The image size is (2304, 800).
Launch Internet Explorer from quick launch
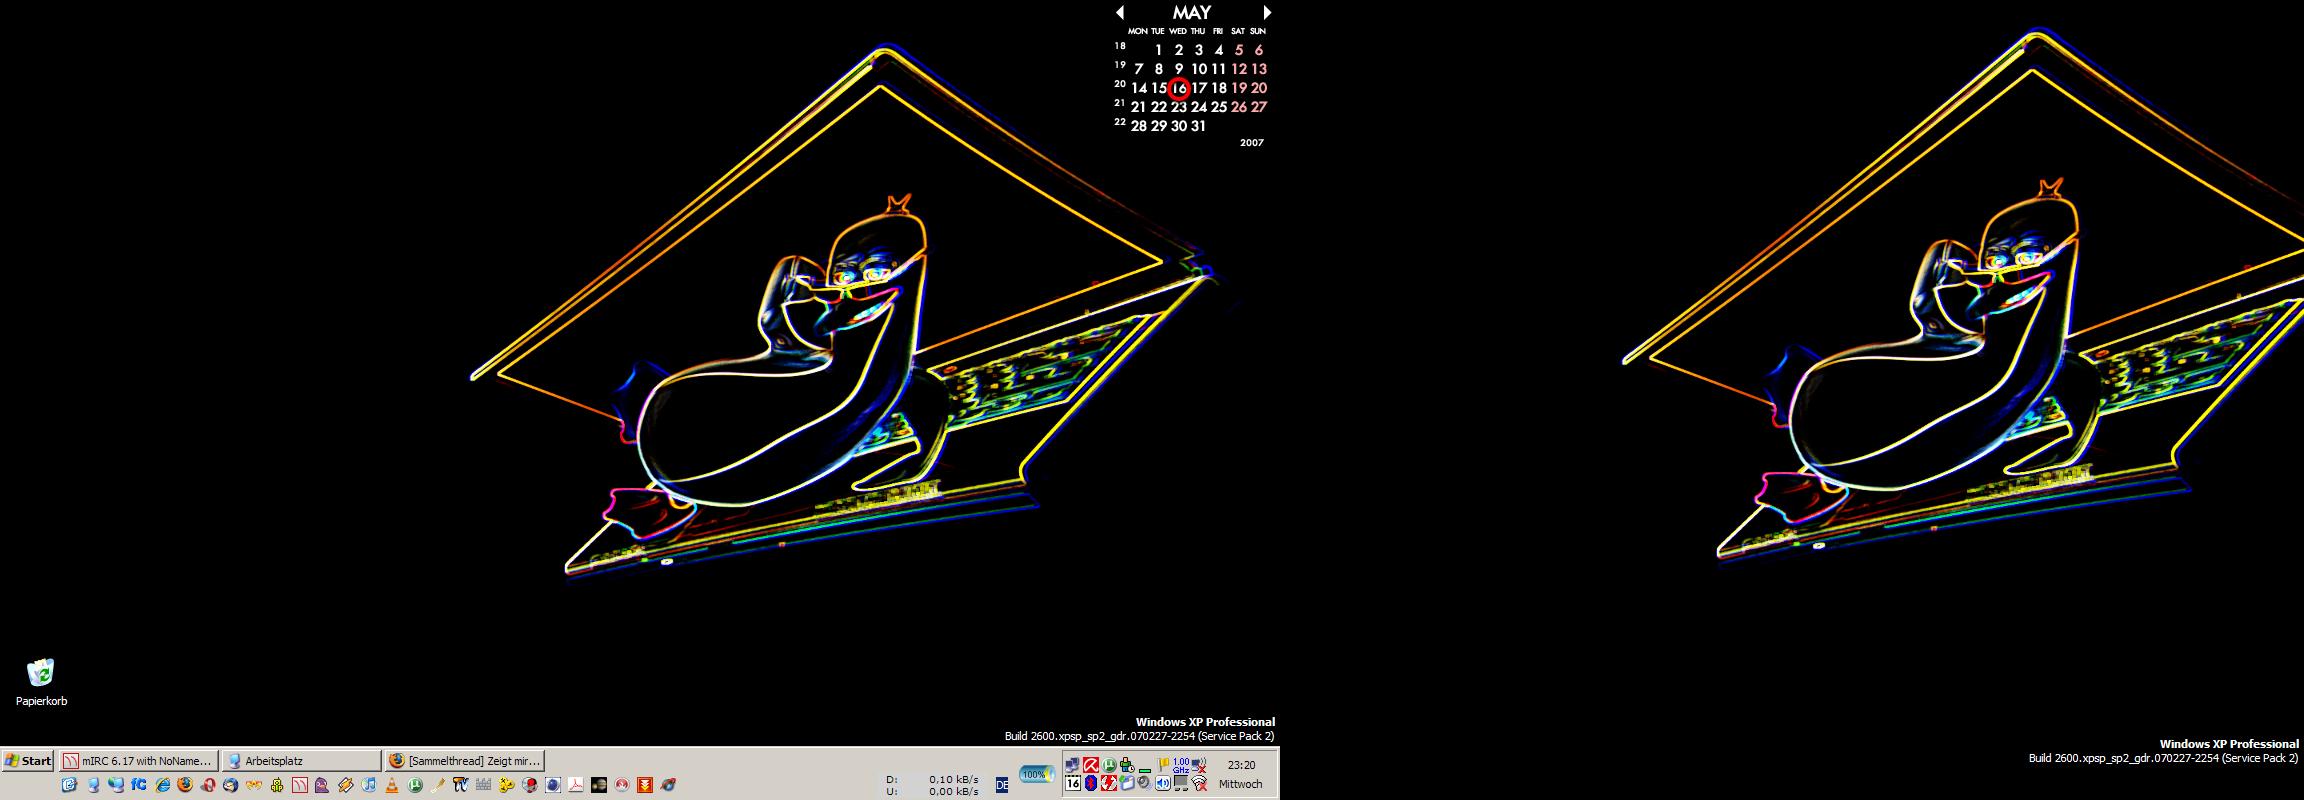coord(163,785)
